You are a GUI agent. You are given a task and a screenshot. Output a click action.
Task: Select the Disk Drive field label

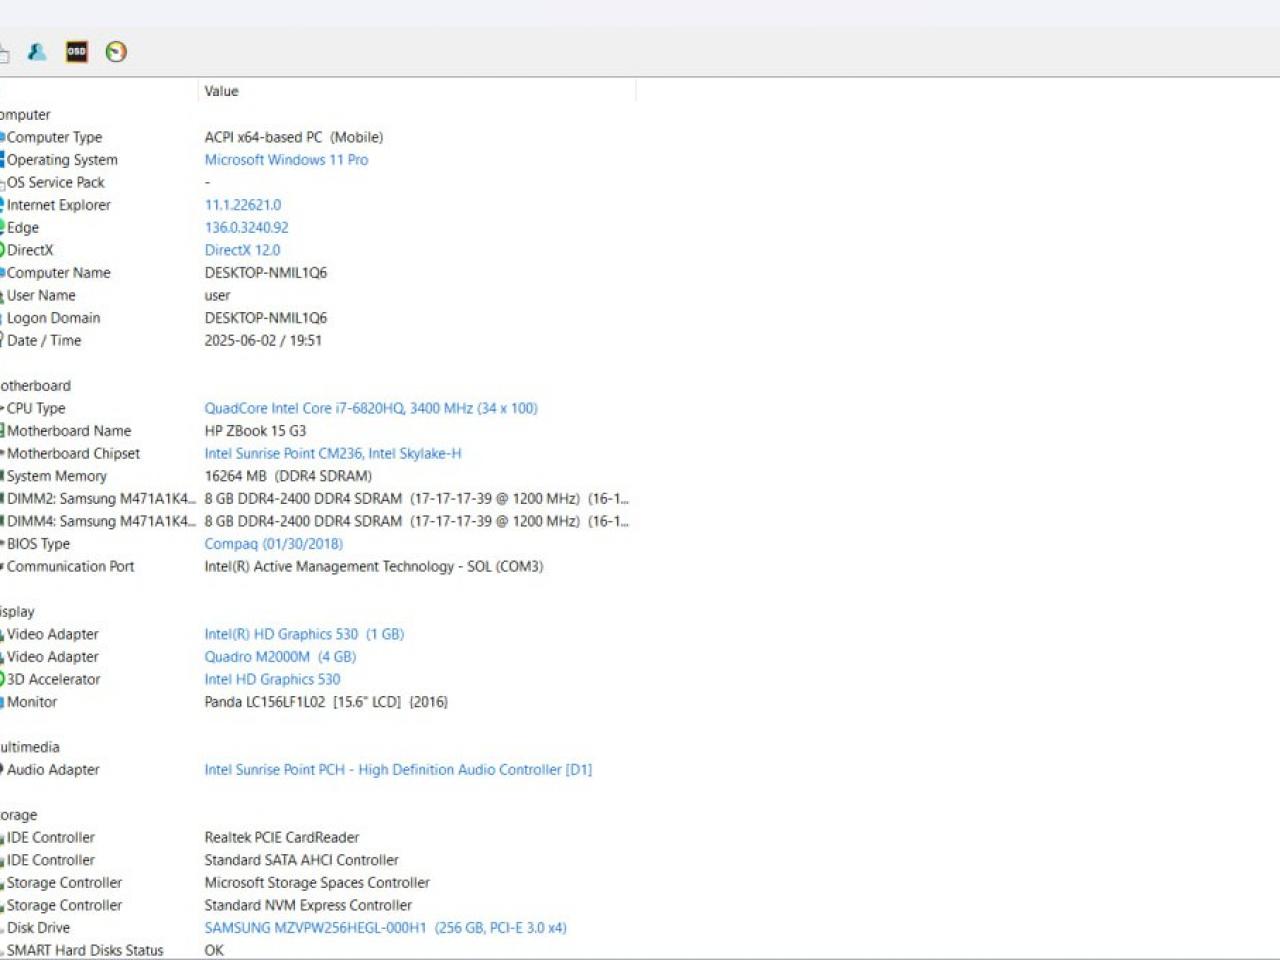coord(38,928)
